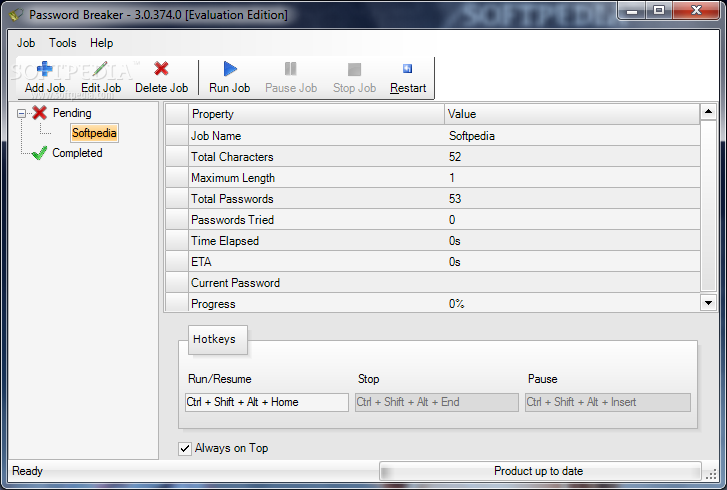Collapse the Pending tree node

coord(21,113)
